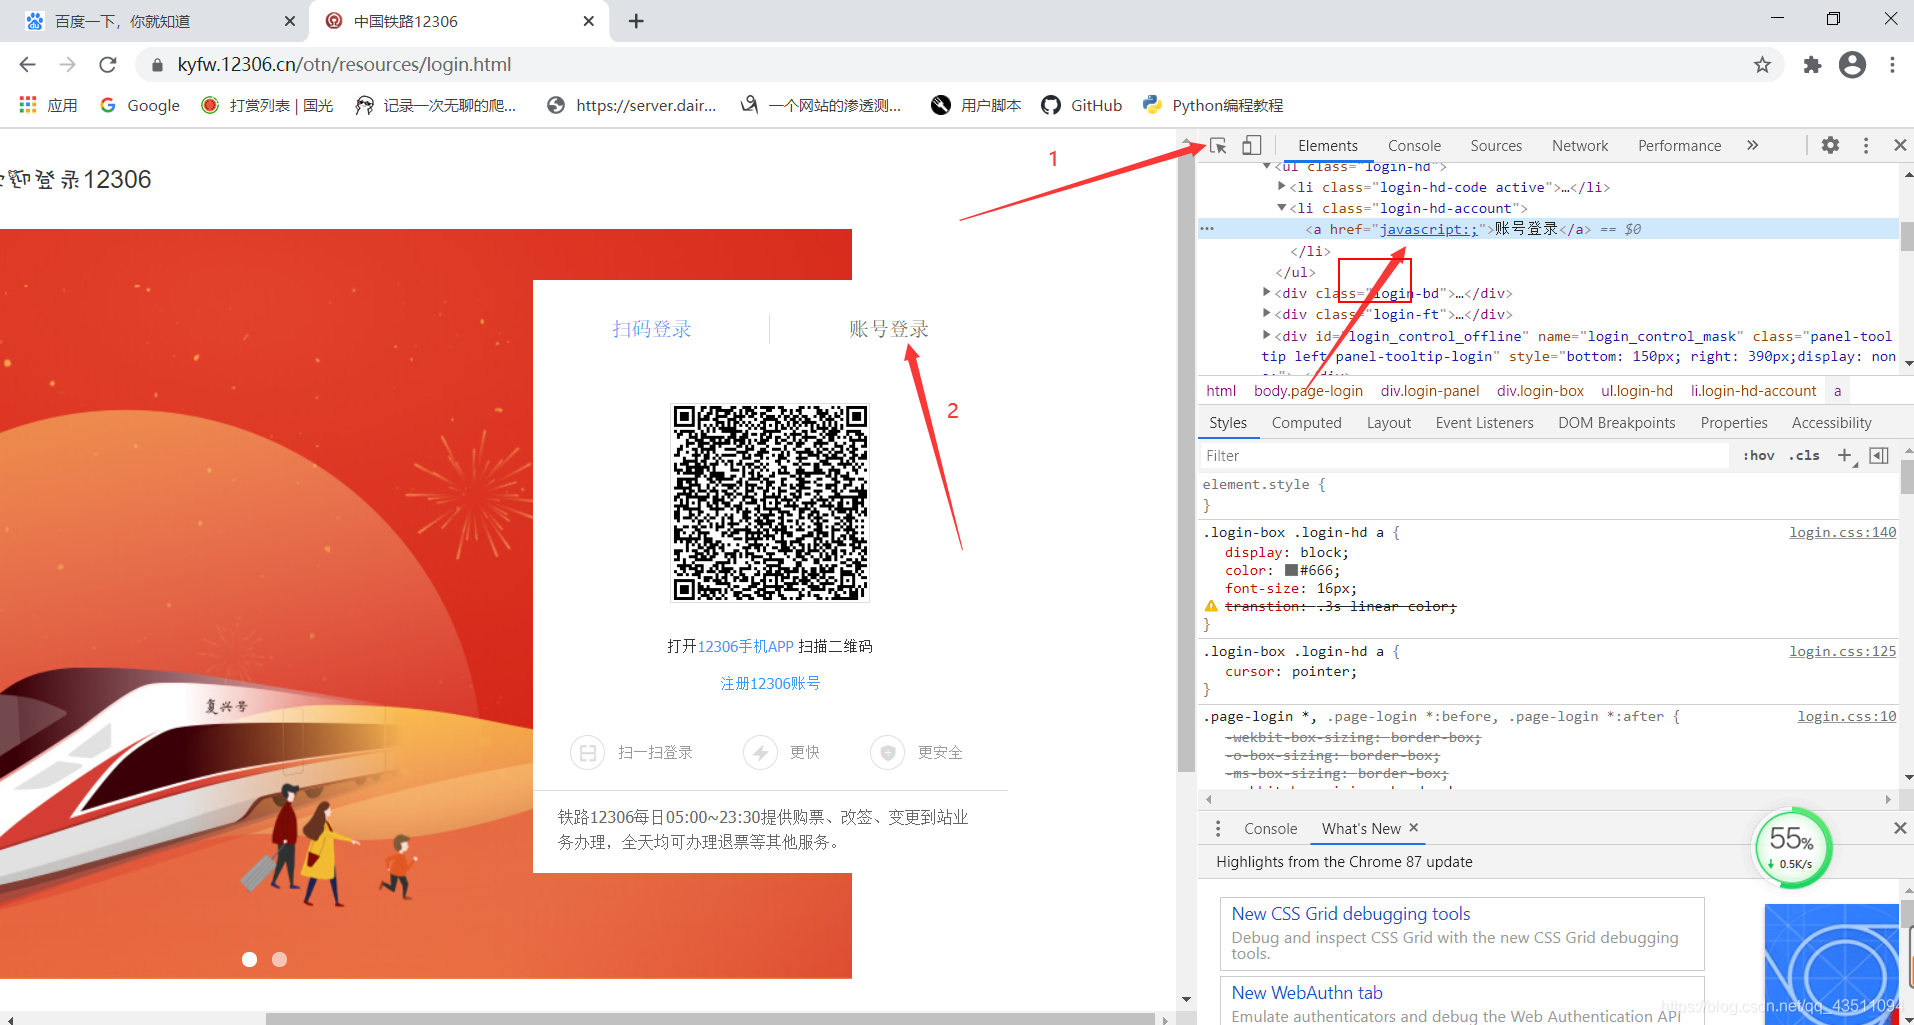Open the DevTools three-dot customize menu
Viewport: 1914px width, 1025px height.
(x=1866, y=145)
